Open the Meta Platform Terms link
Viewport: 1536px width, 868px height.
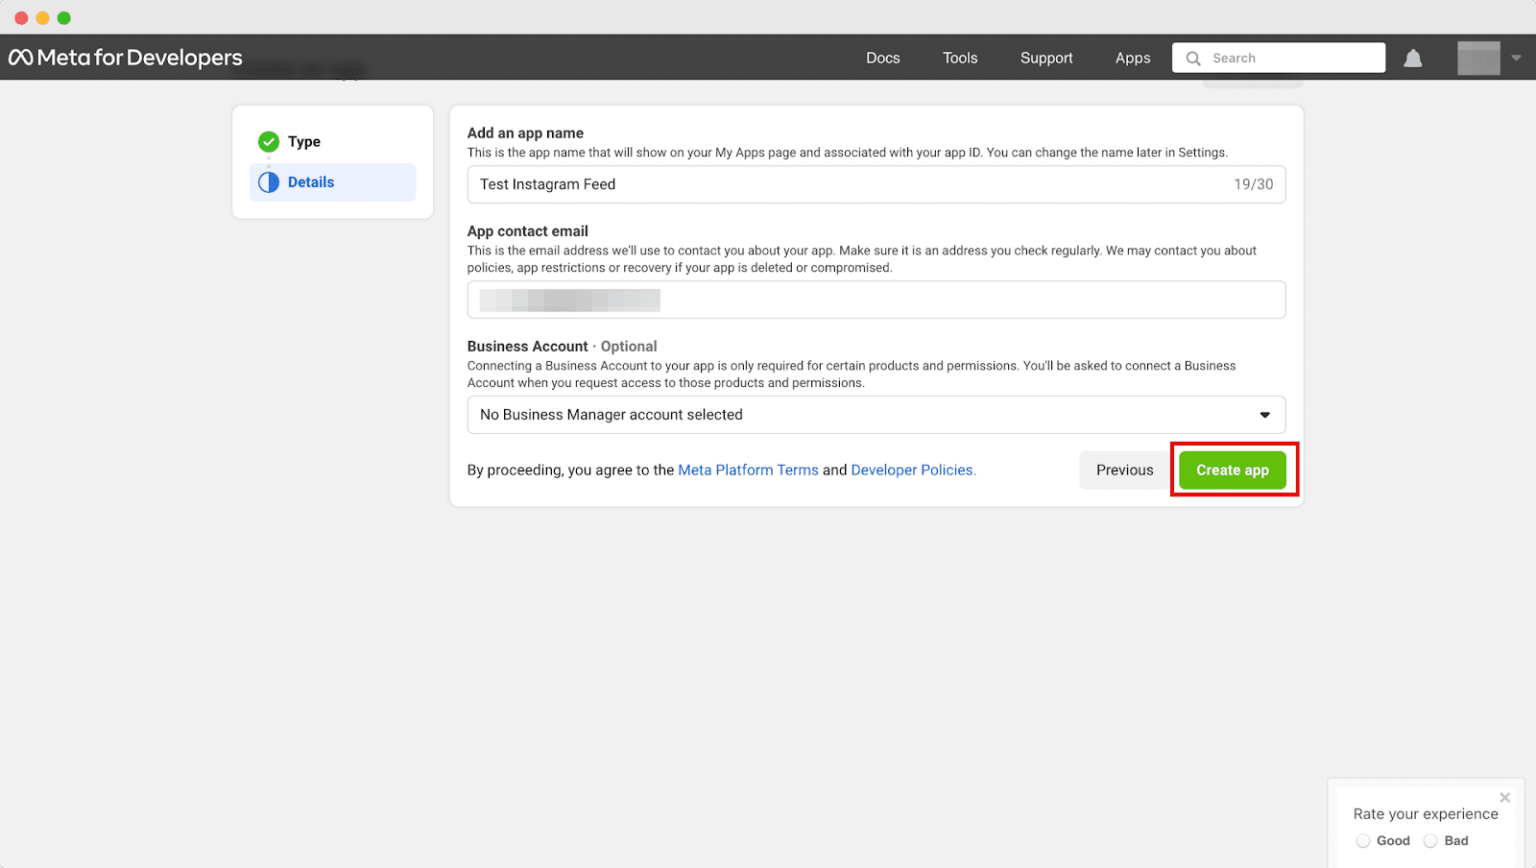click(747, 469)
